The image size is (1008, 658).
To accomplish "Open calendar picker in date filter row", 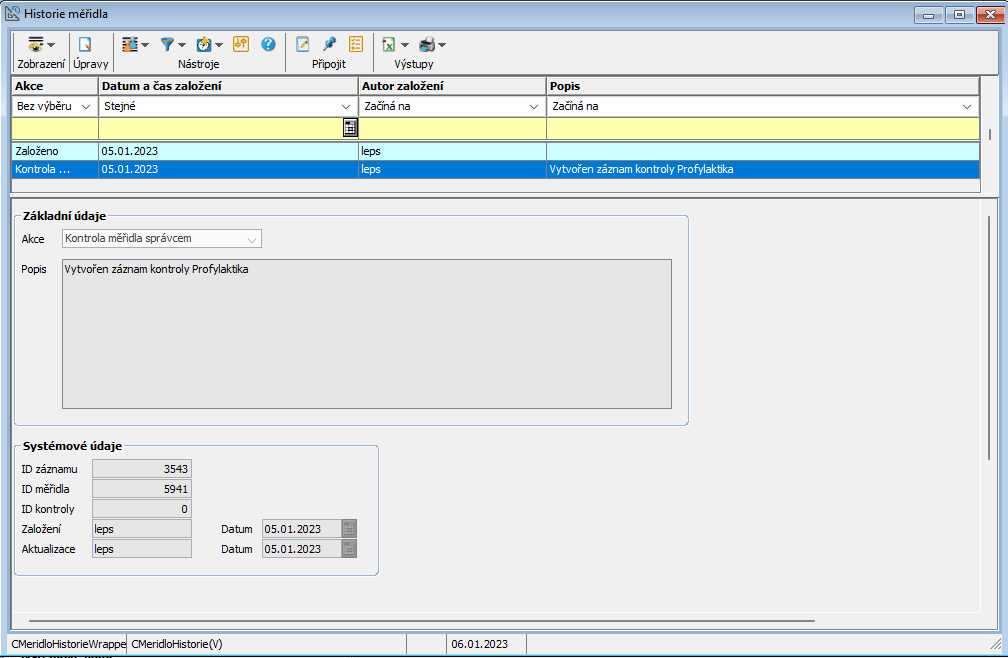I will tap(350, 127).
